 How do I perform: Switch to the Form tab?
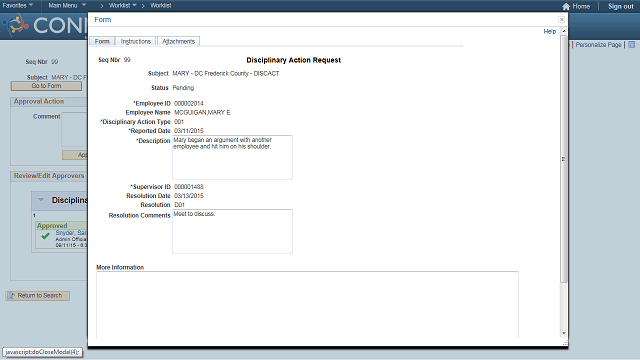click(102, 41)
